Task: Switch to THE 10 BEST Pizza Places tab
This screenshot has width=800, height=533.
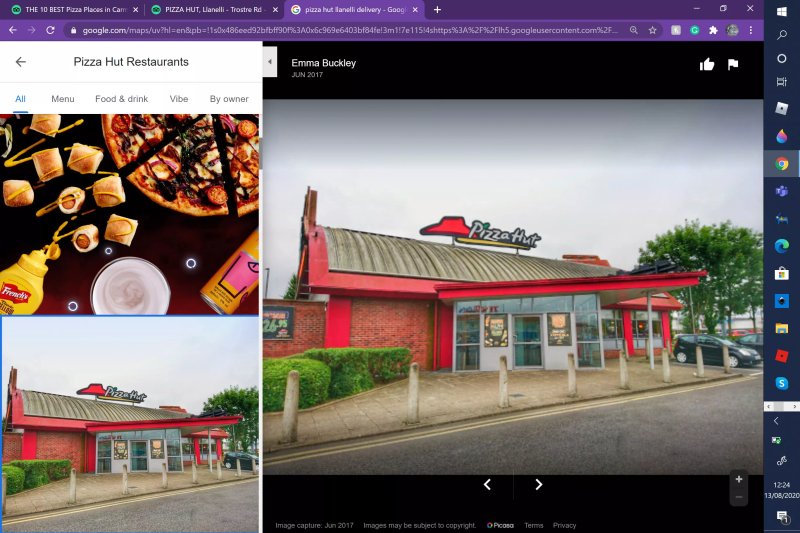Action: point(74,10)
